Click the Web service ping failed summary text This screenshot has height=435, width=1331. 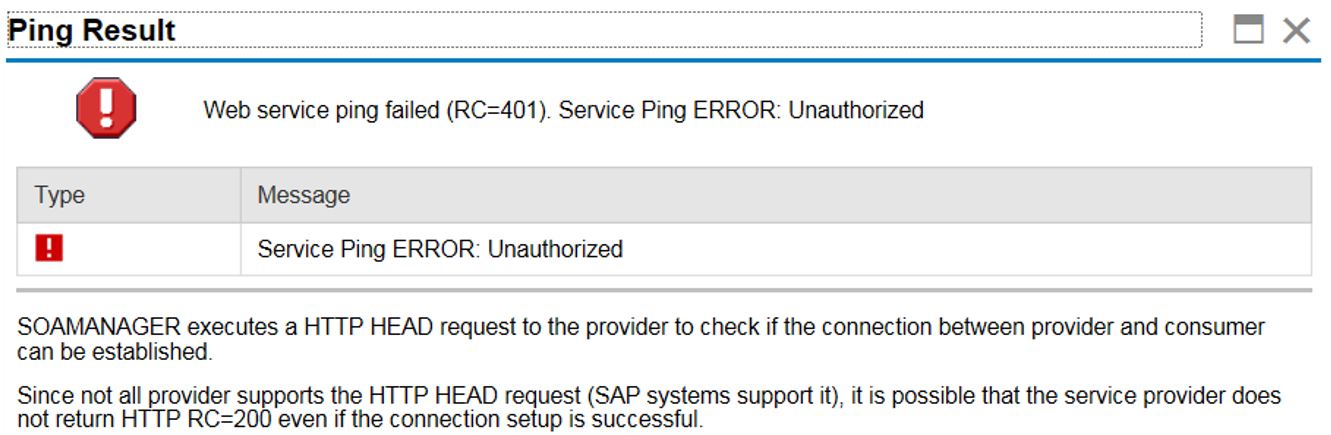[x=563, y=110]
